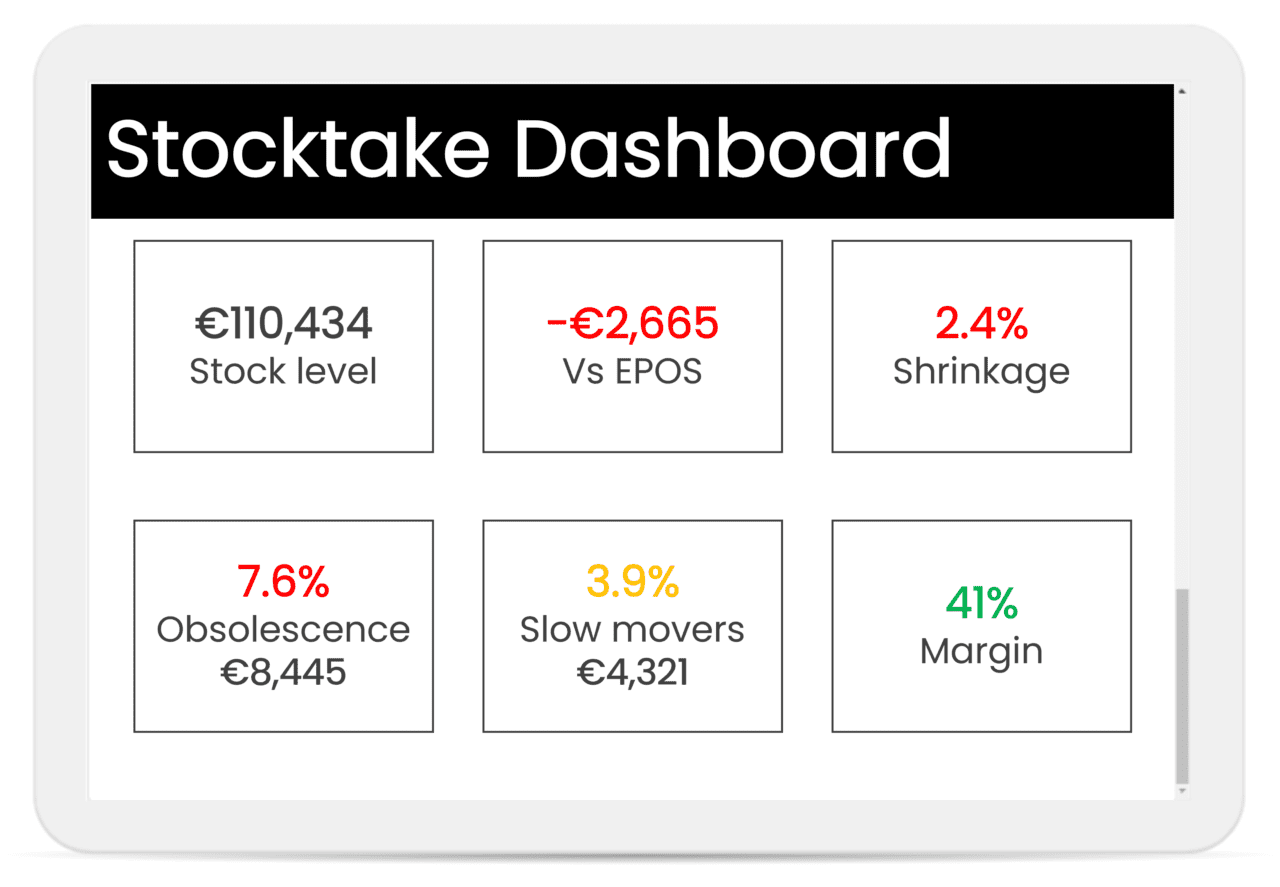Click the €110,434 stock value
The image size is (1280, 887).
click(283, 321)
